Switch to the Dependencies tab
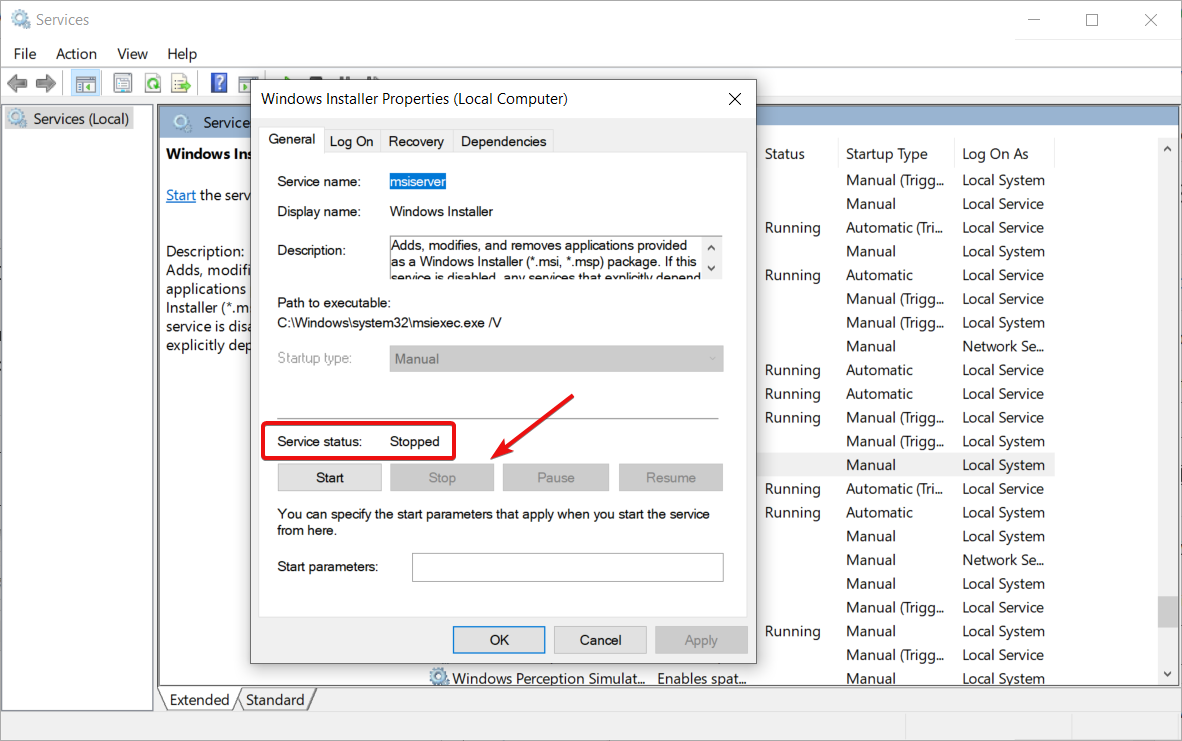 click(504, 142)
